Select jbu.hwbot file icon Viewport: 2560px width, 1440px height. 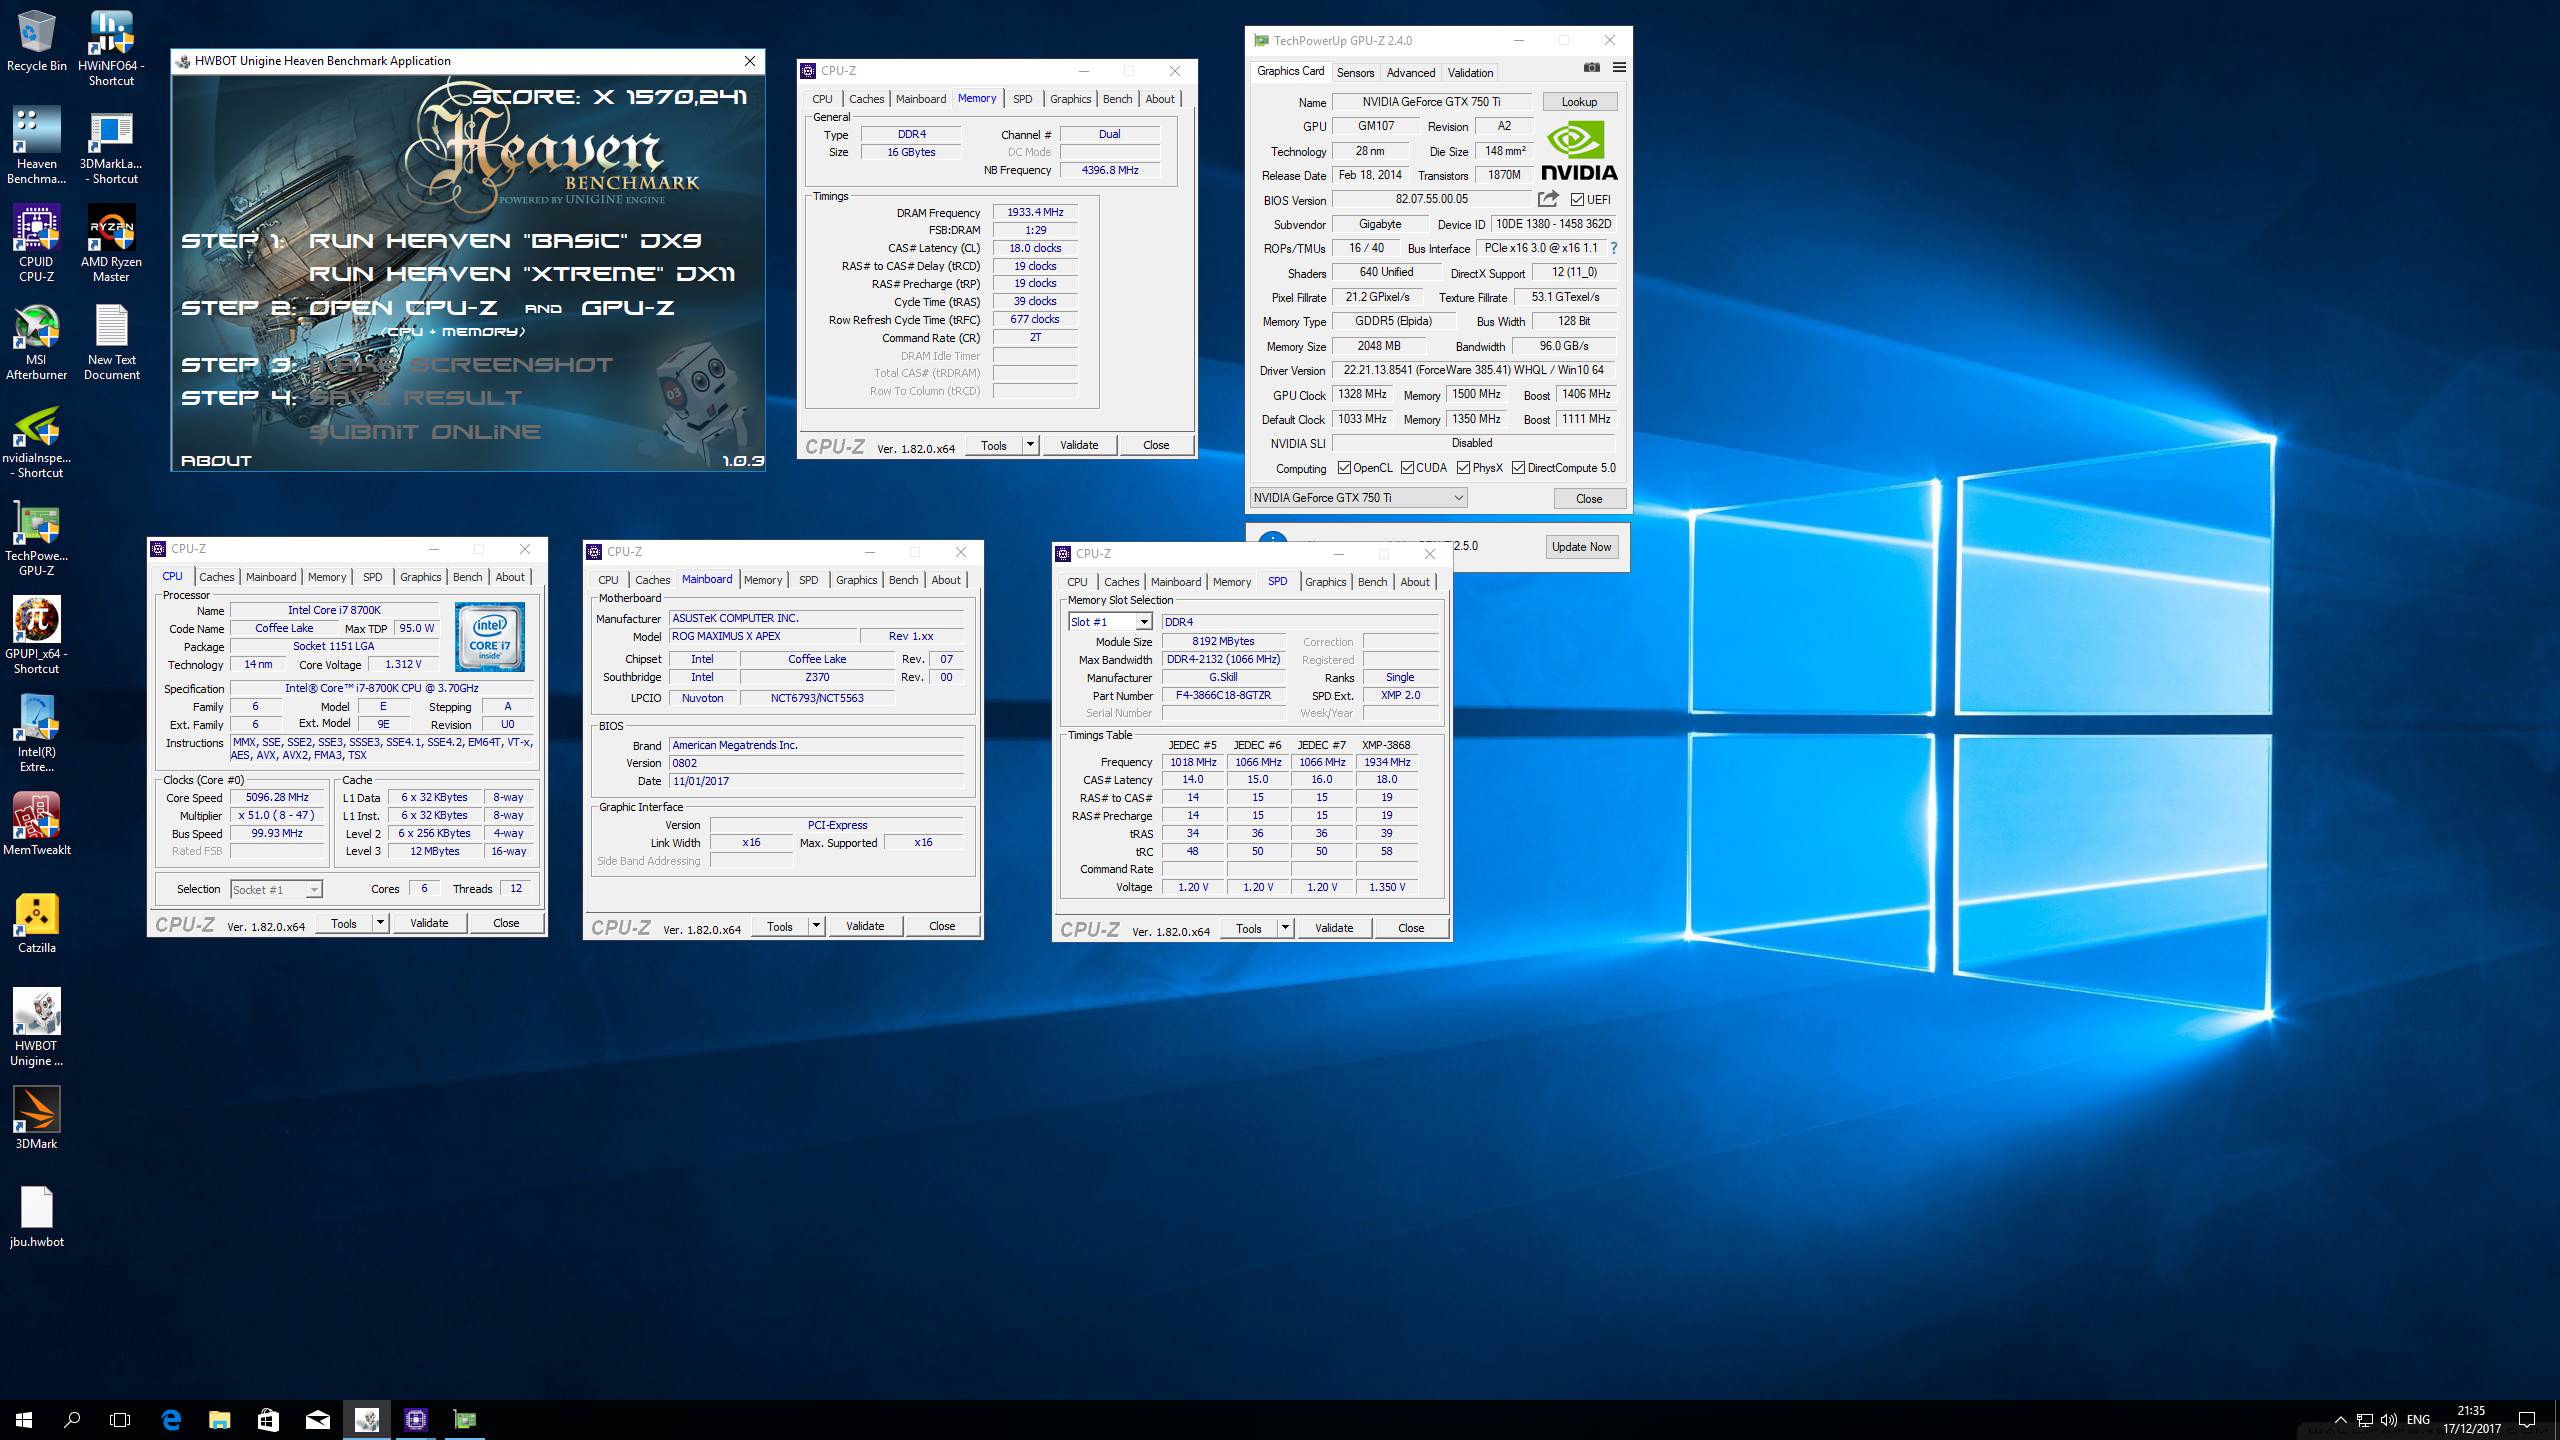pos(37,1216)
